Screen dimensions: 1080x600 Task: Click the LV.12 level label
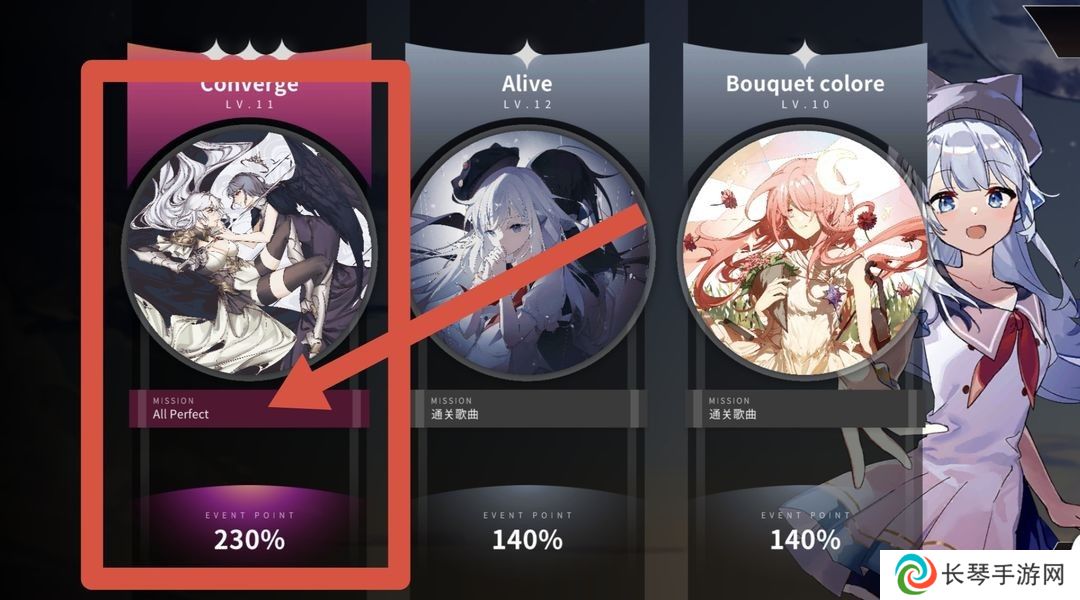coord(528,105)
